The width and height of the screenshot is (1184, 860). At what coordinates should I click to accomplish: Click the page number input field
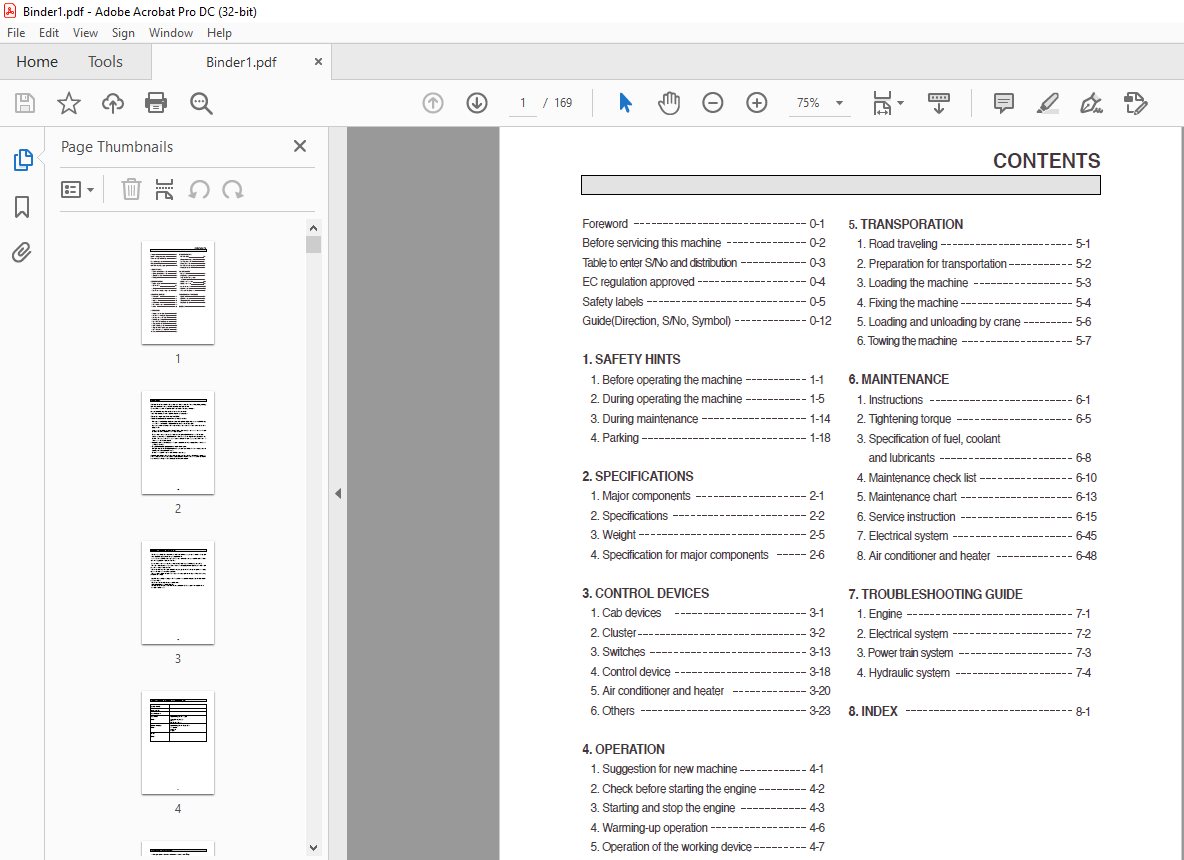point(523,103)
